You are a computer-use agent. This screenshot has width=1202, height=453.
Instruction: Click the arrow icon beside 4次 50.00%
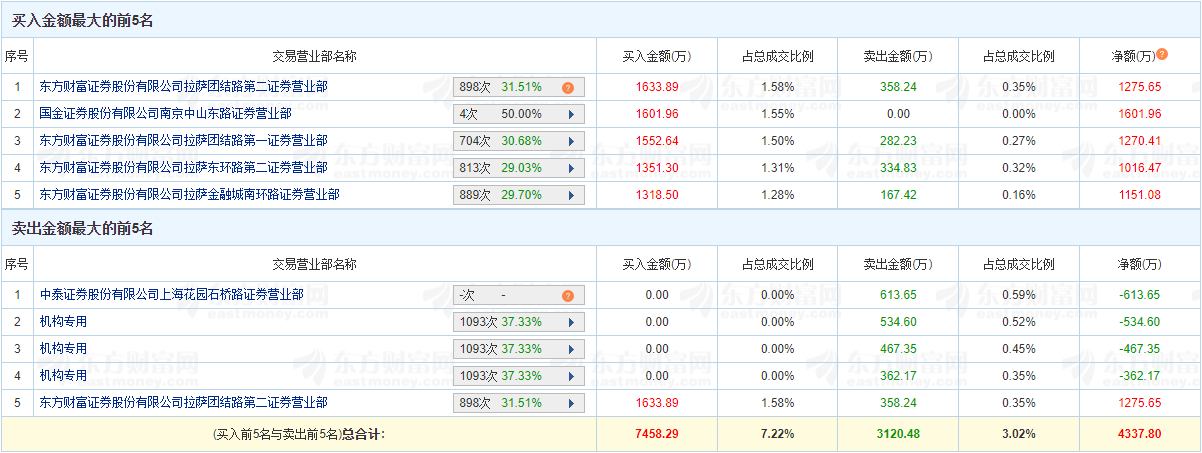tap(571, 114)
